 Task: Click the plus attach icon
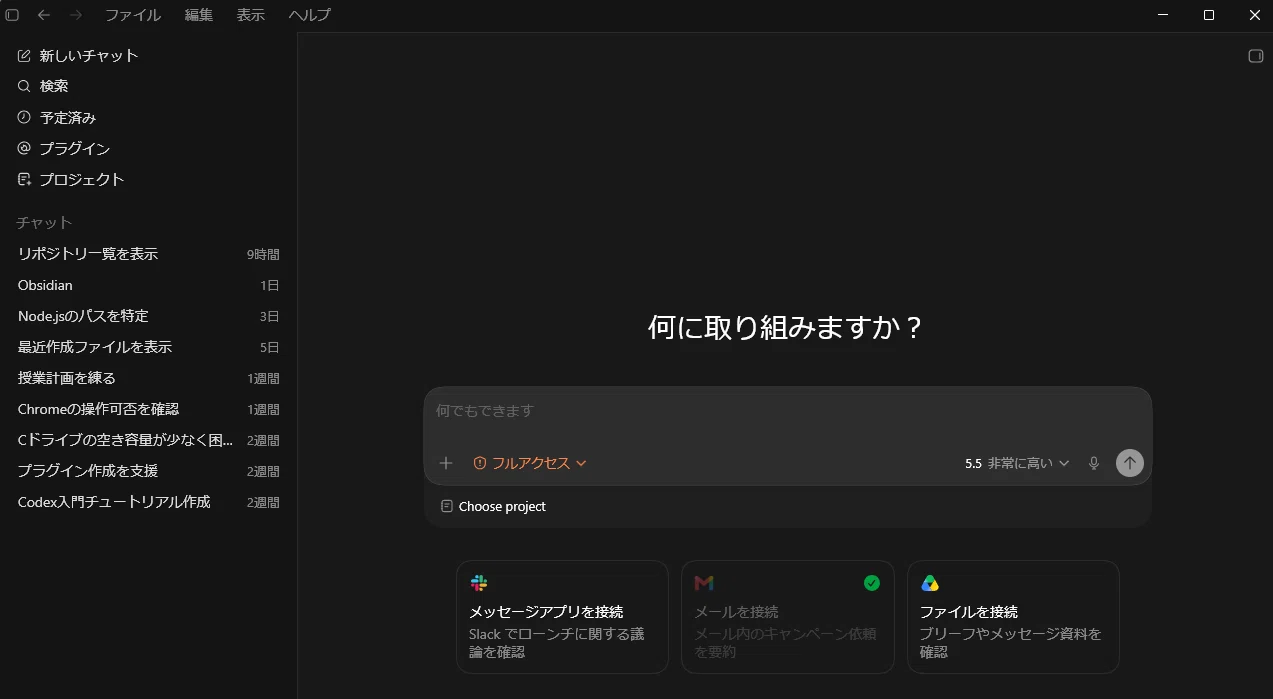point(446,463)
